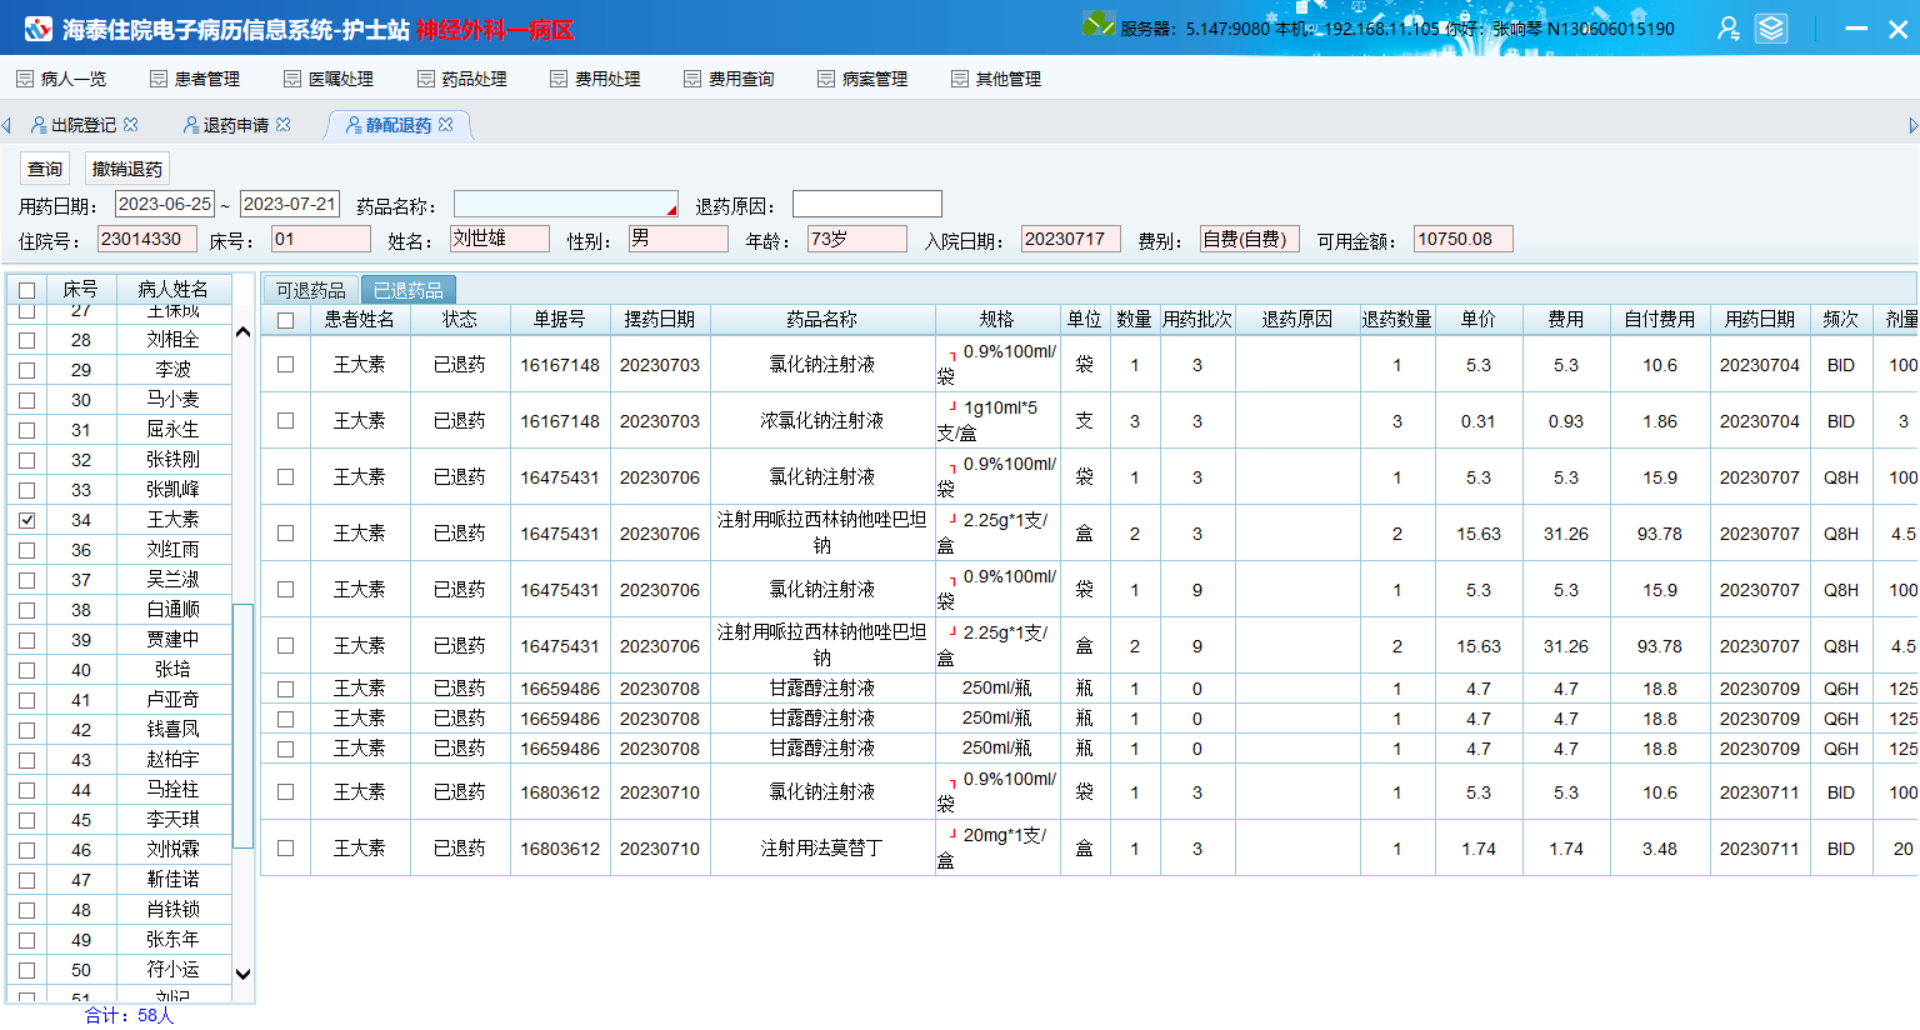Switch to the 已退药品 tab
Image resolution: width=1920 pixels, height=1030 pixels.
408,290
